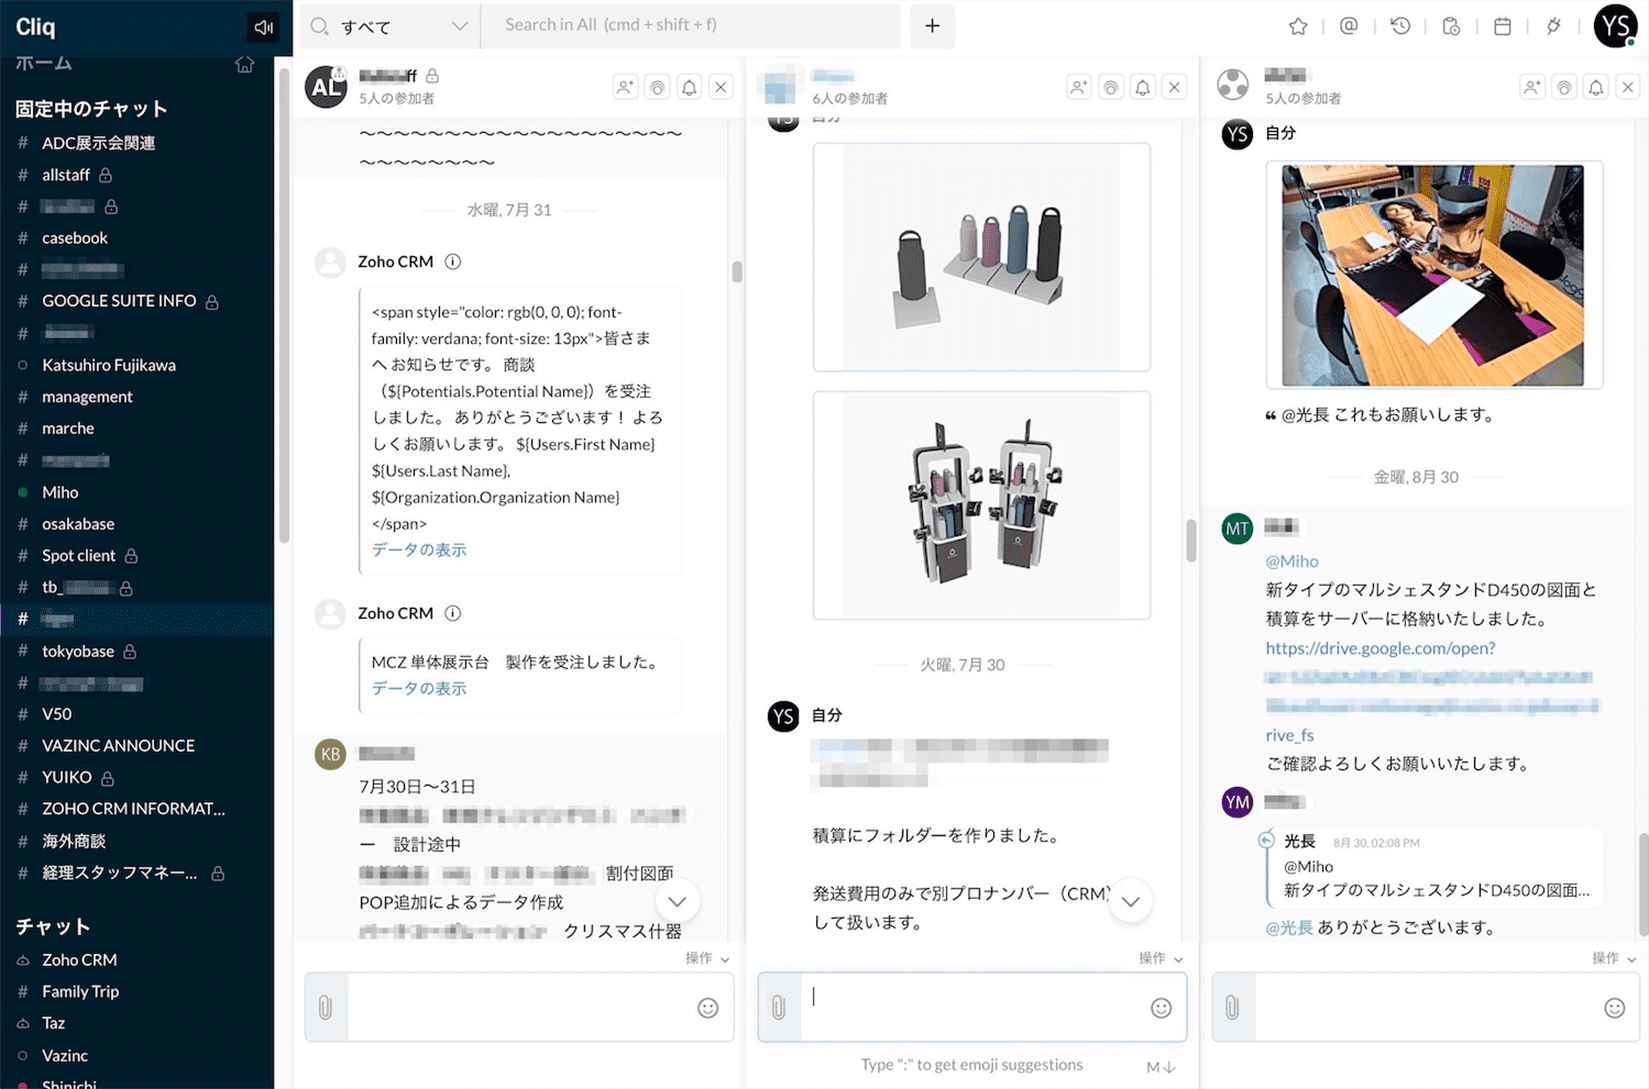
Task: Toggle notifications bell in first chat panel
Action: pyautogui.click(x=689, y=87)
